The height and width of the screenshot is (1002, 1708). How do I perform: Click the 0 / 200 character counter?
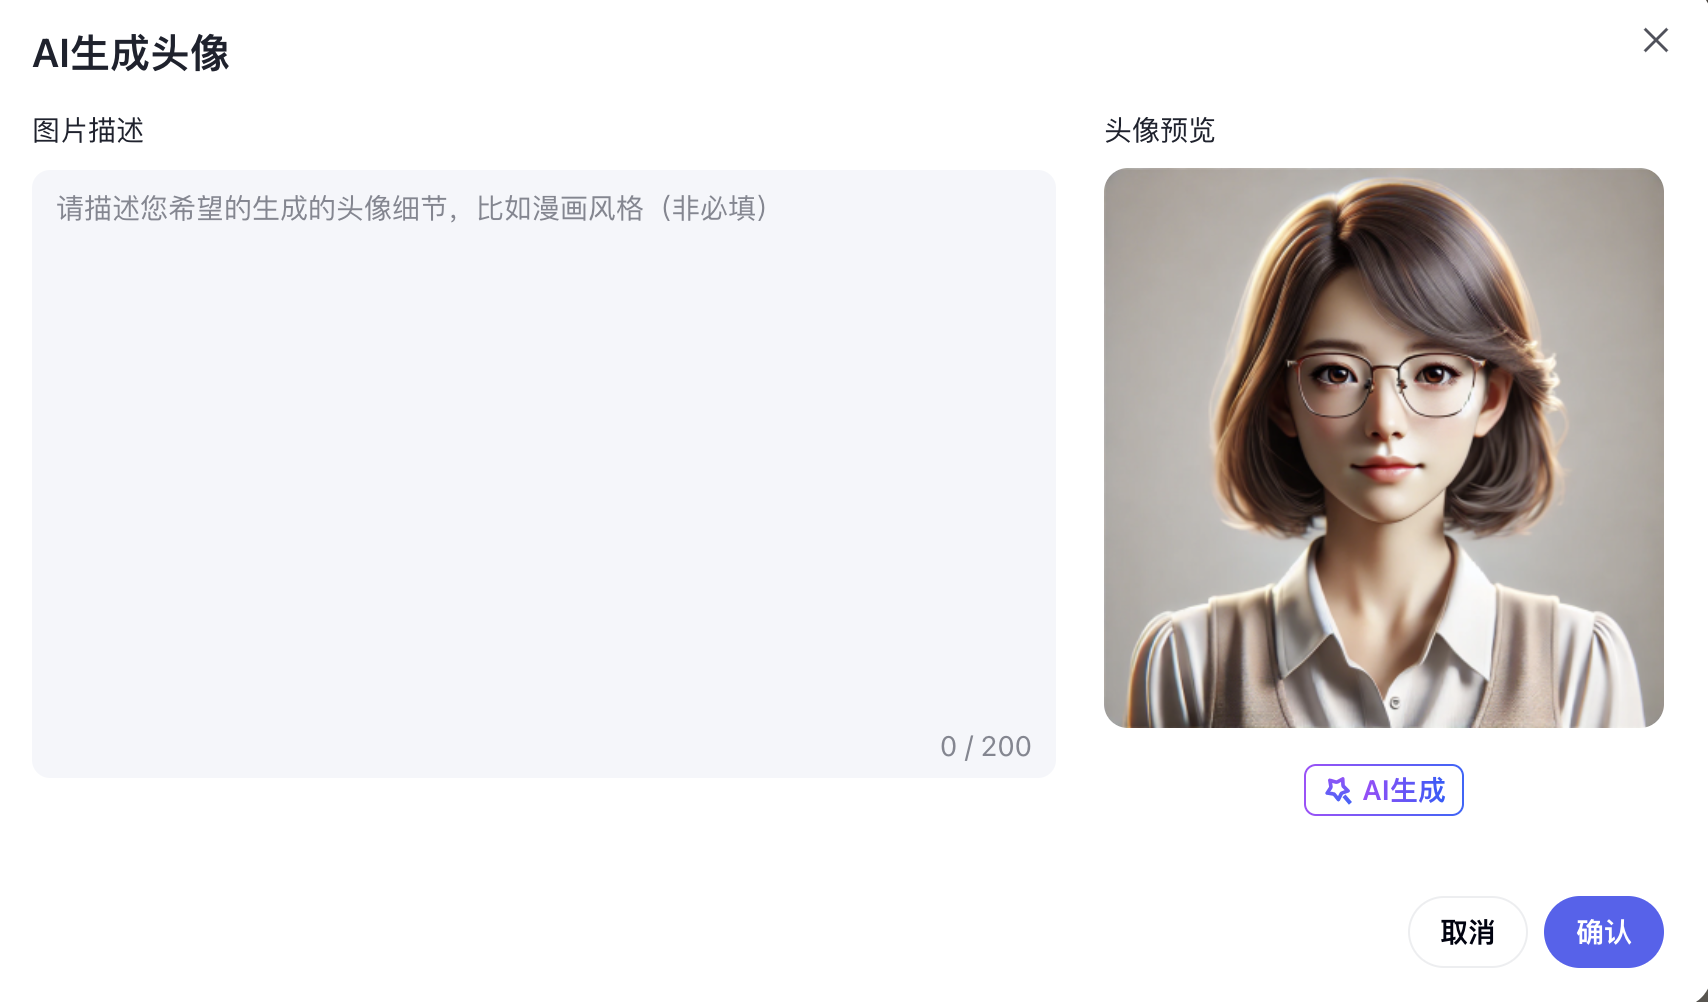tap(985, 747)
